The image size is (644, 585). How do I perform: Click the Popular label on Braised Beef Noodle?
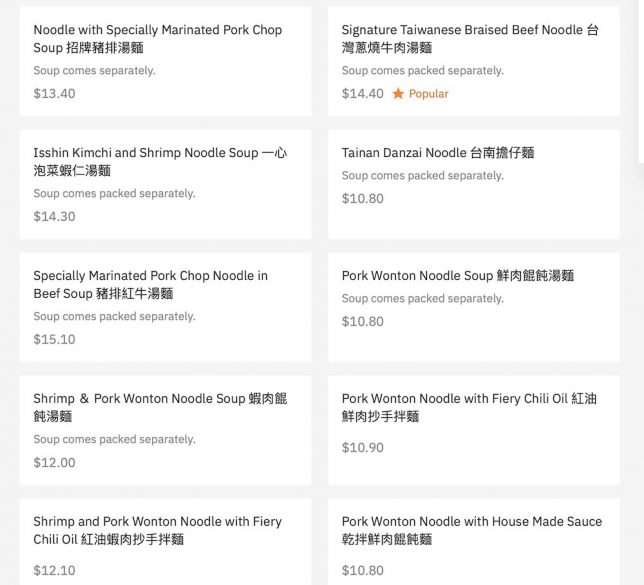(428, 94)
